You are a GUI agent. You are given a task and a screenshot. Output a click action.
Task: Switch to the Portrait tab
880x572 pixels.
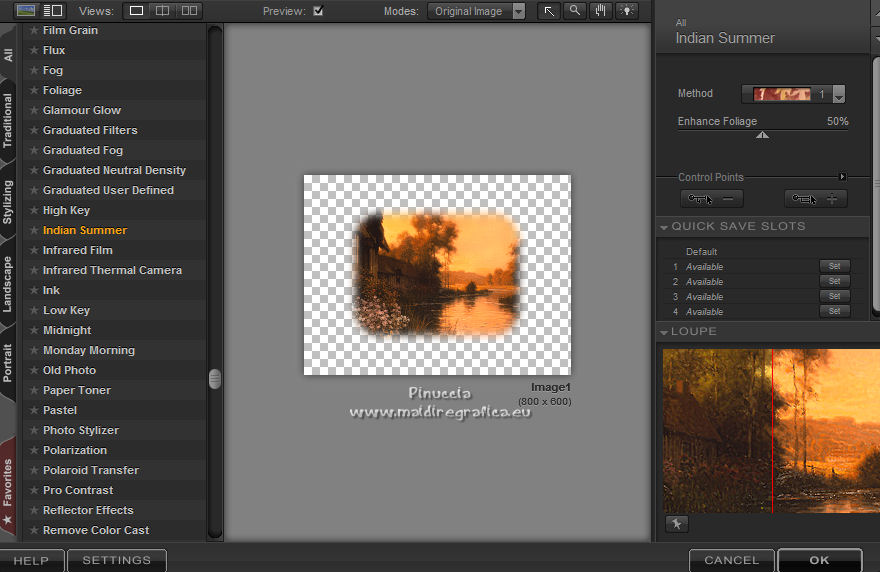pos(8,363)
